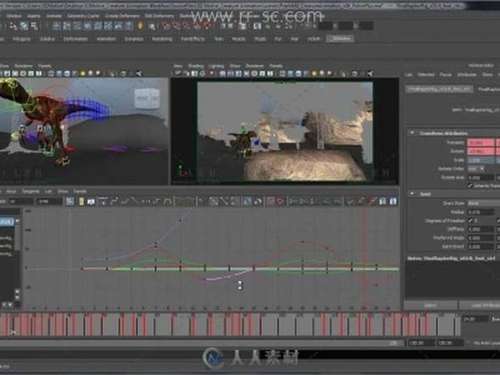Screen dimensions: 500x375
Task: Click the red Translate X value field
Action: pyautogui.click(x=481, y=143)
